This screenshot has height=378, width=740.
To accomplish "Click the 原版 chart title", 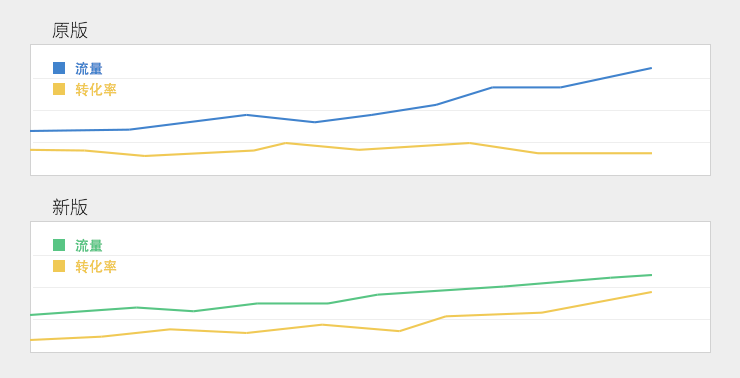I will [x=70, y=30].
